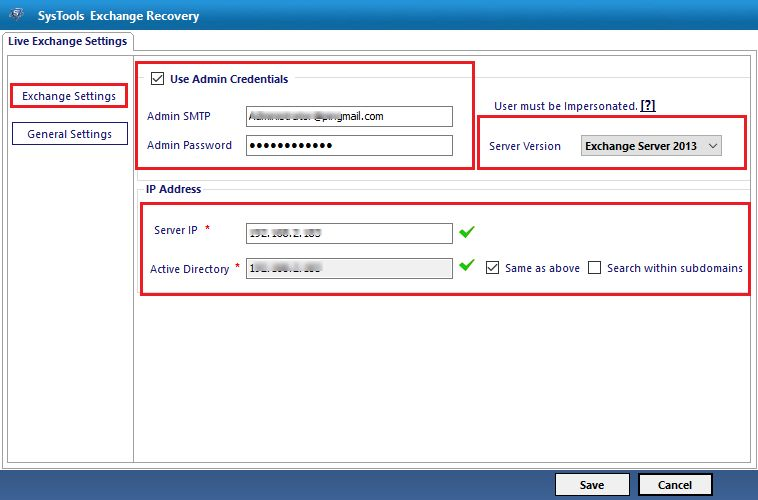Click the green checkmark beside Server IP

[466, 232]
